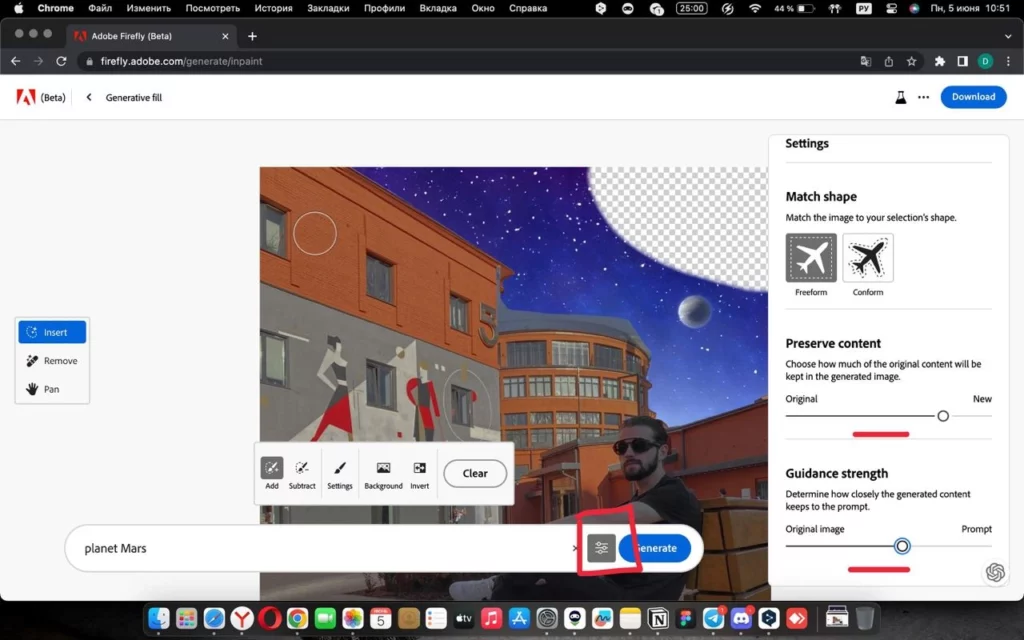
Task: Open the Закладки menu in menu bar
Action: pyautogui.click(x=329, y=8)
